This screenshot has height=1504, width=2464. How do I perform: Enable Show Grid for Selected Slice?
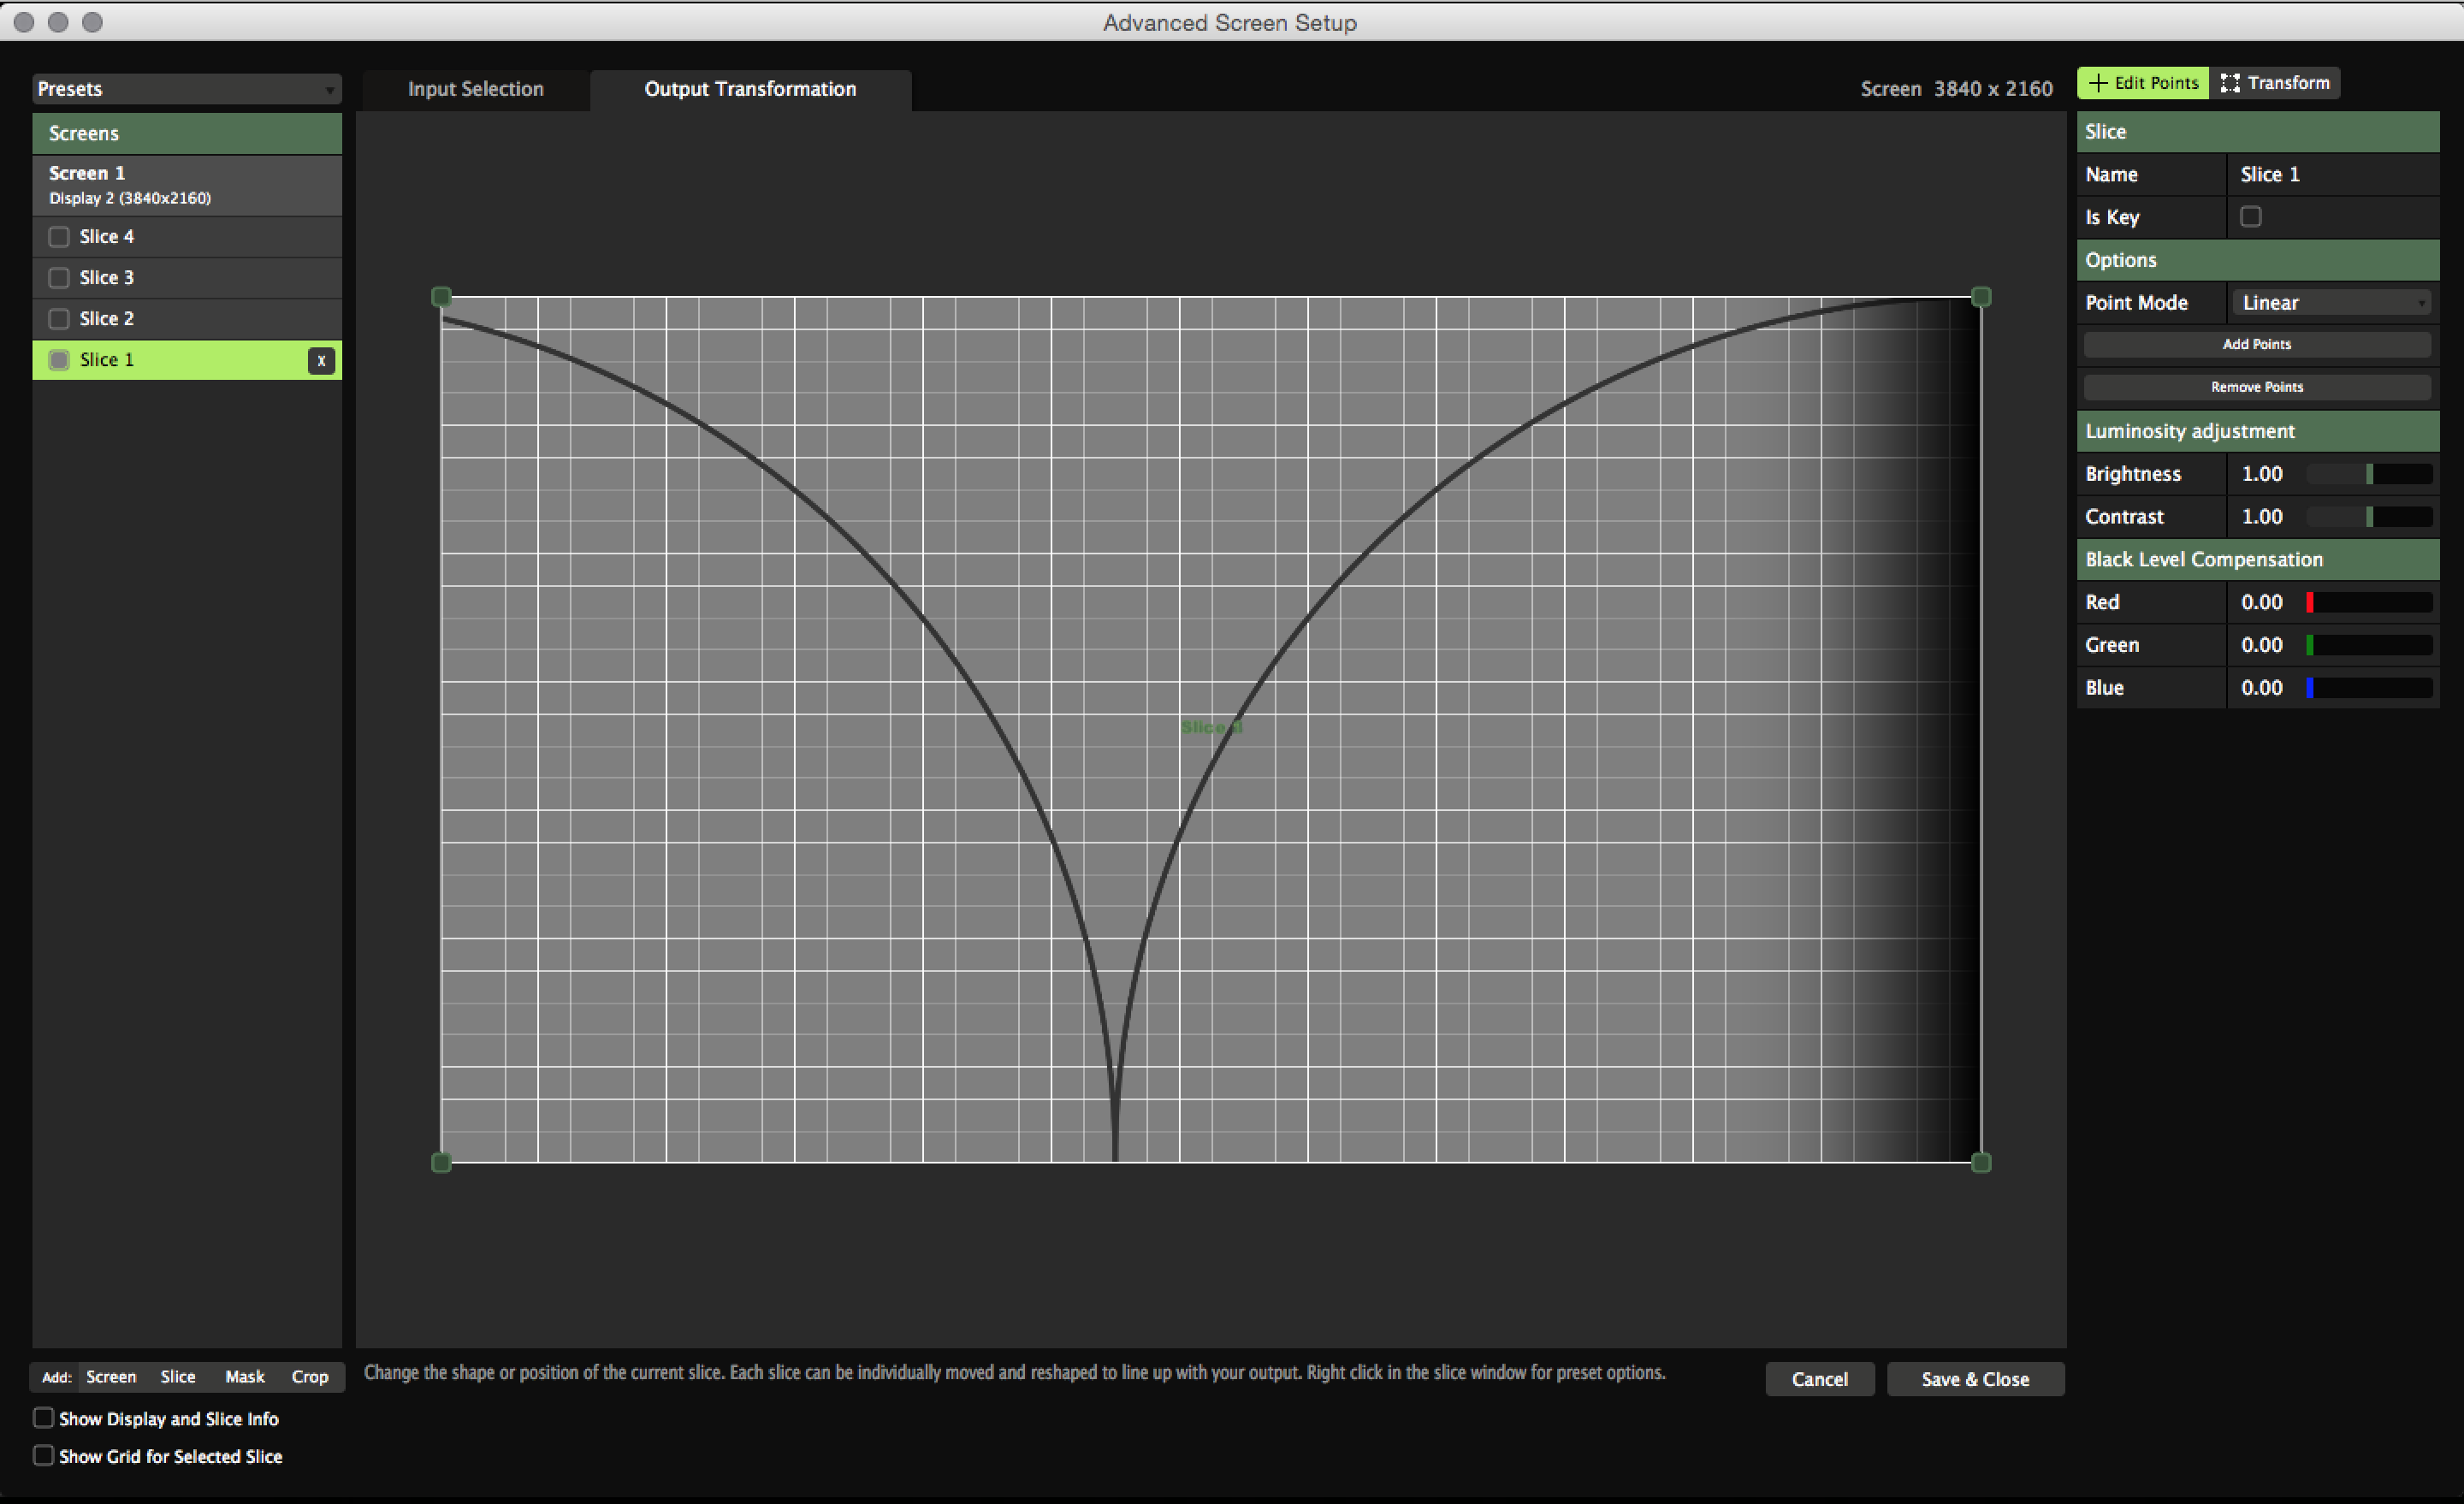pyautogui.click(x=44, y=1455)
